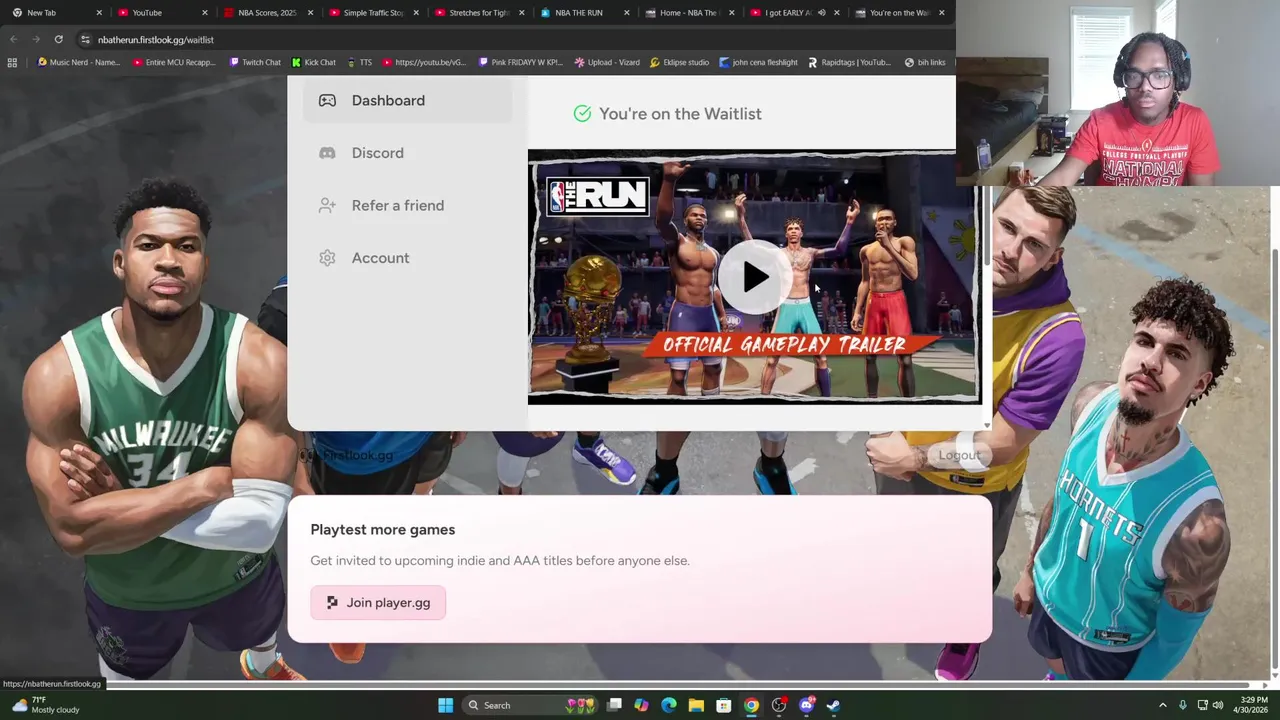This screenshot has width=1280, height=720.
Task: Open Refer a friend page
Action: 408,205
